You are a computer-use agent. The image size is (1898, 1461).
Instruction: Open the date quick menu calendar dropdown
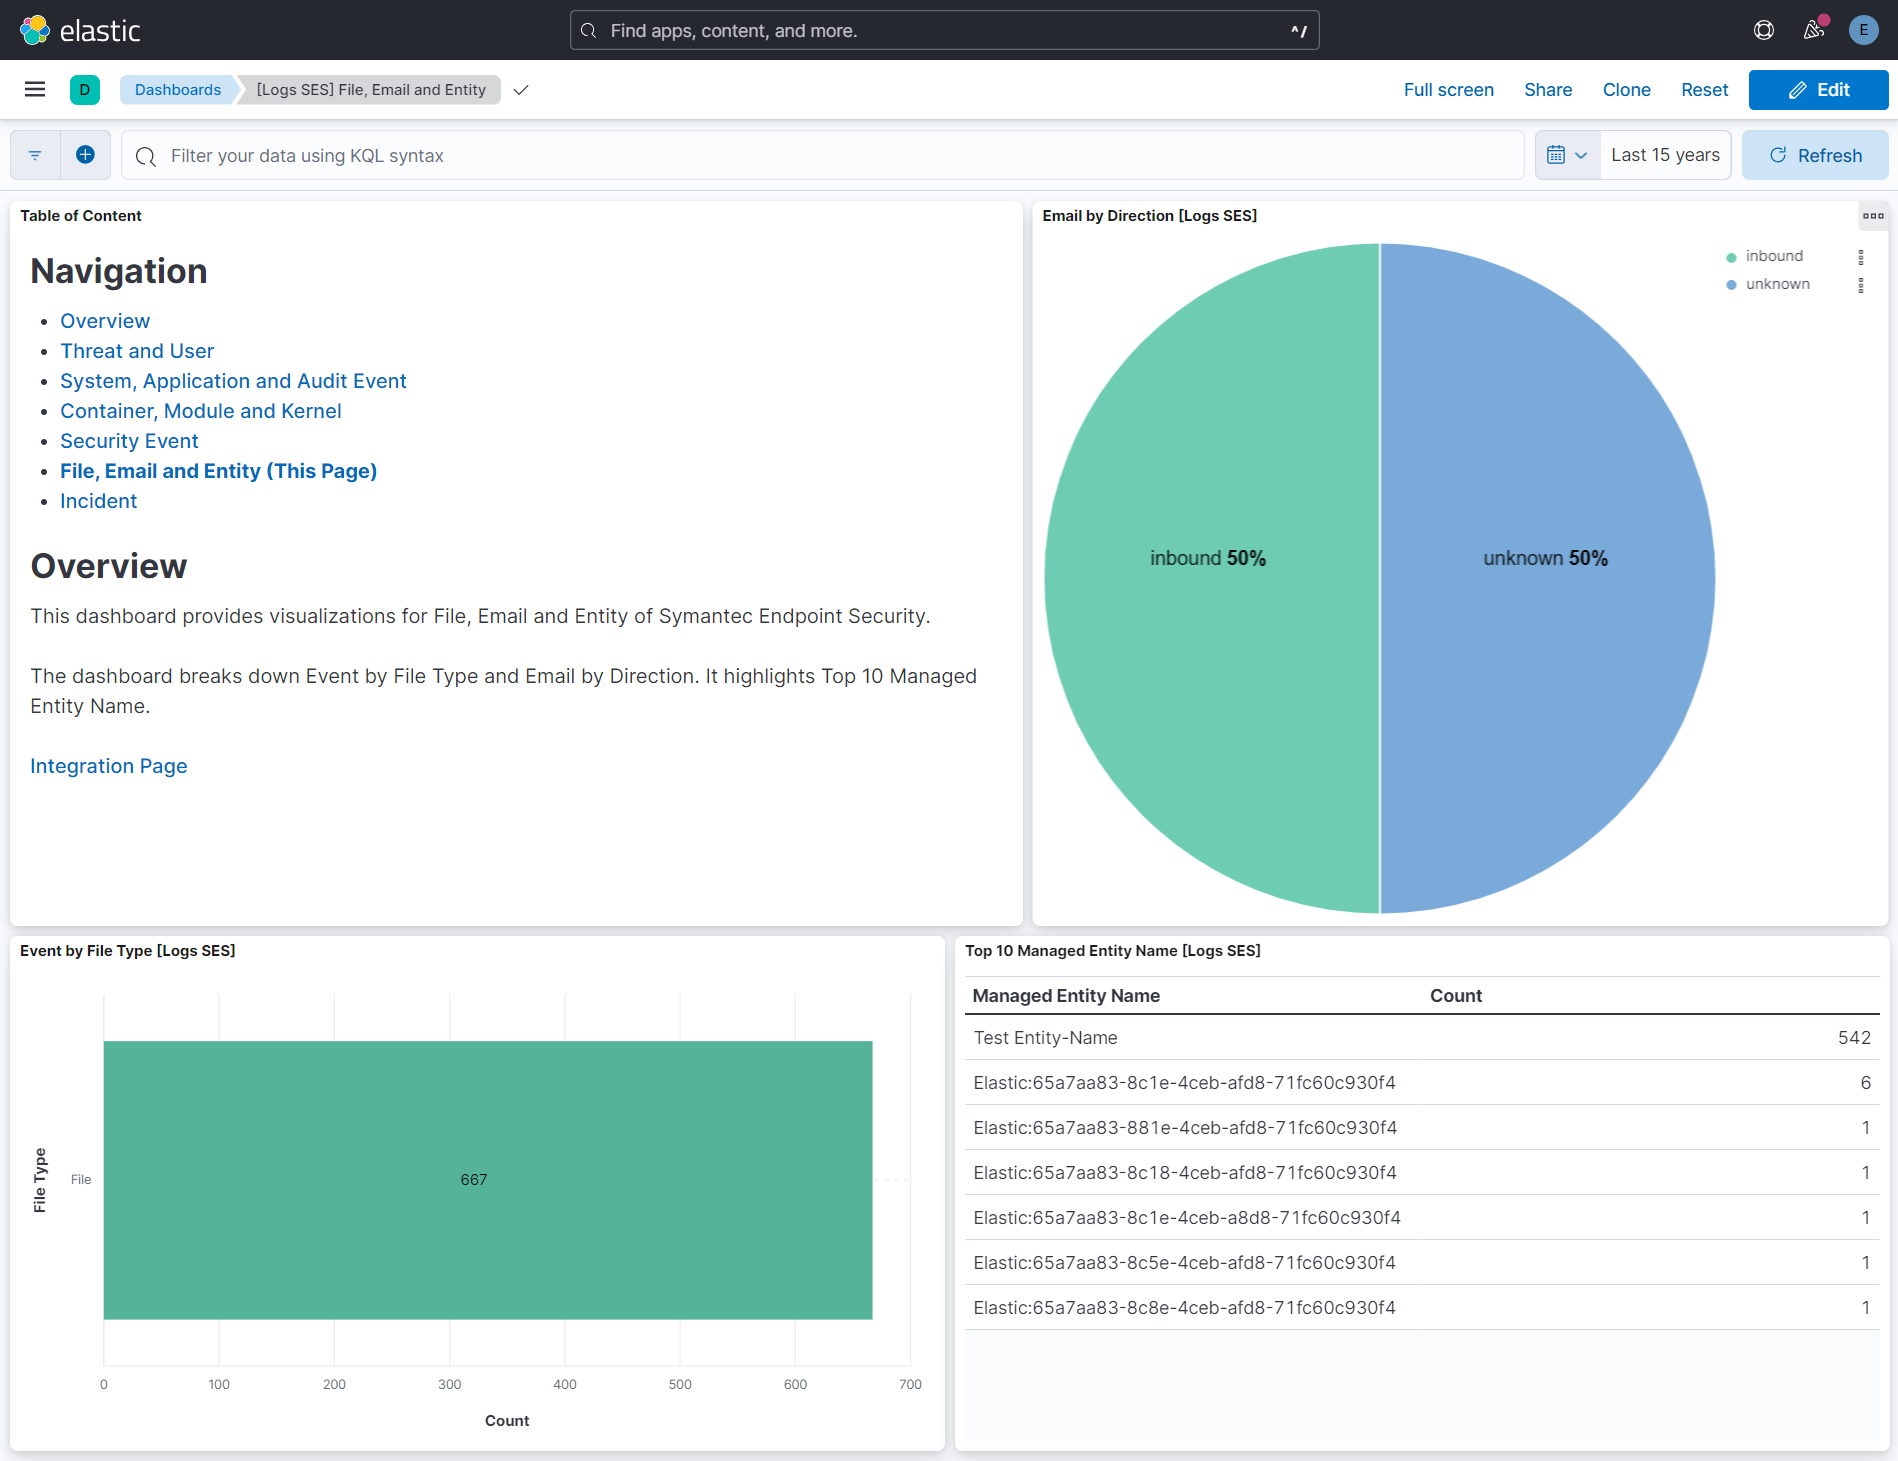click(1567, 155)
